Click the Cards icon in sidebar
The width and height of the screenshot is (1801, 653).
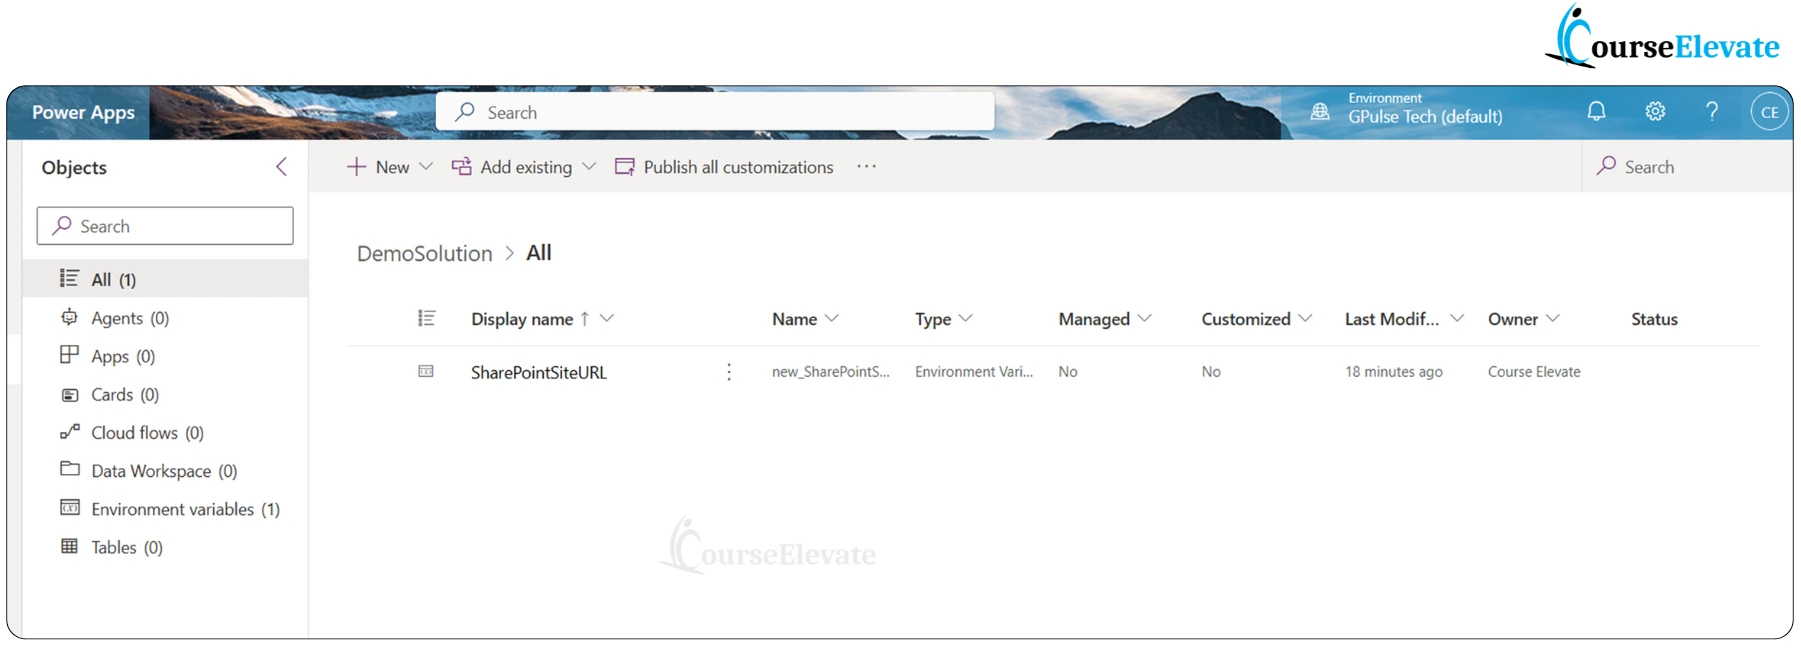tap(70, 395)
